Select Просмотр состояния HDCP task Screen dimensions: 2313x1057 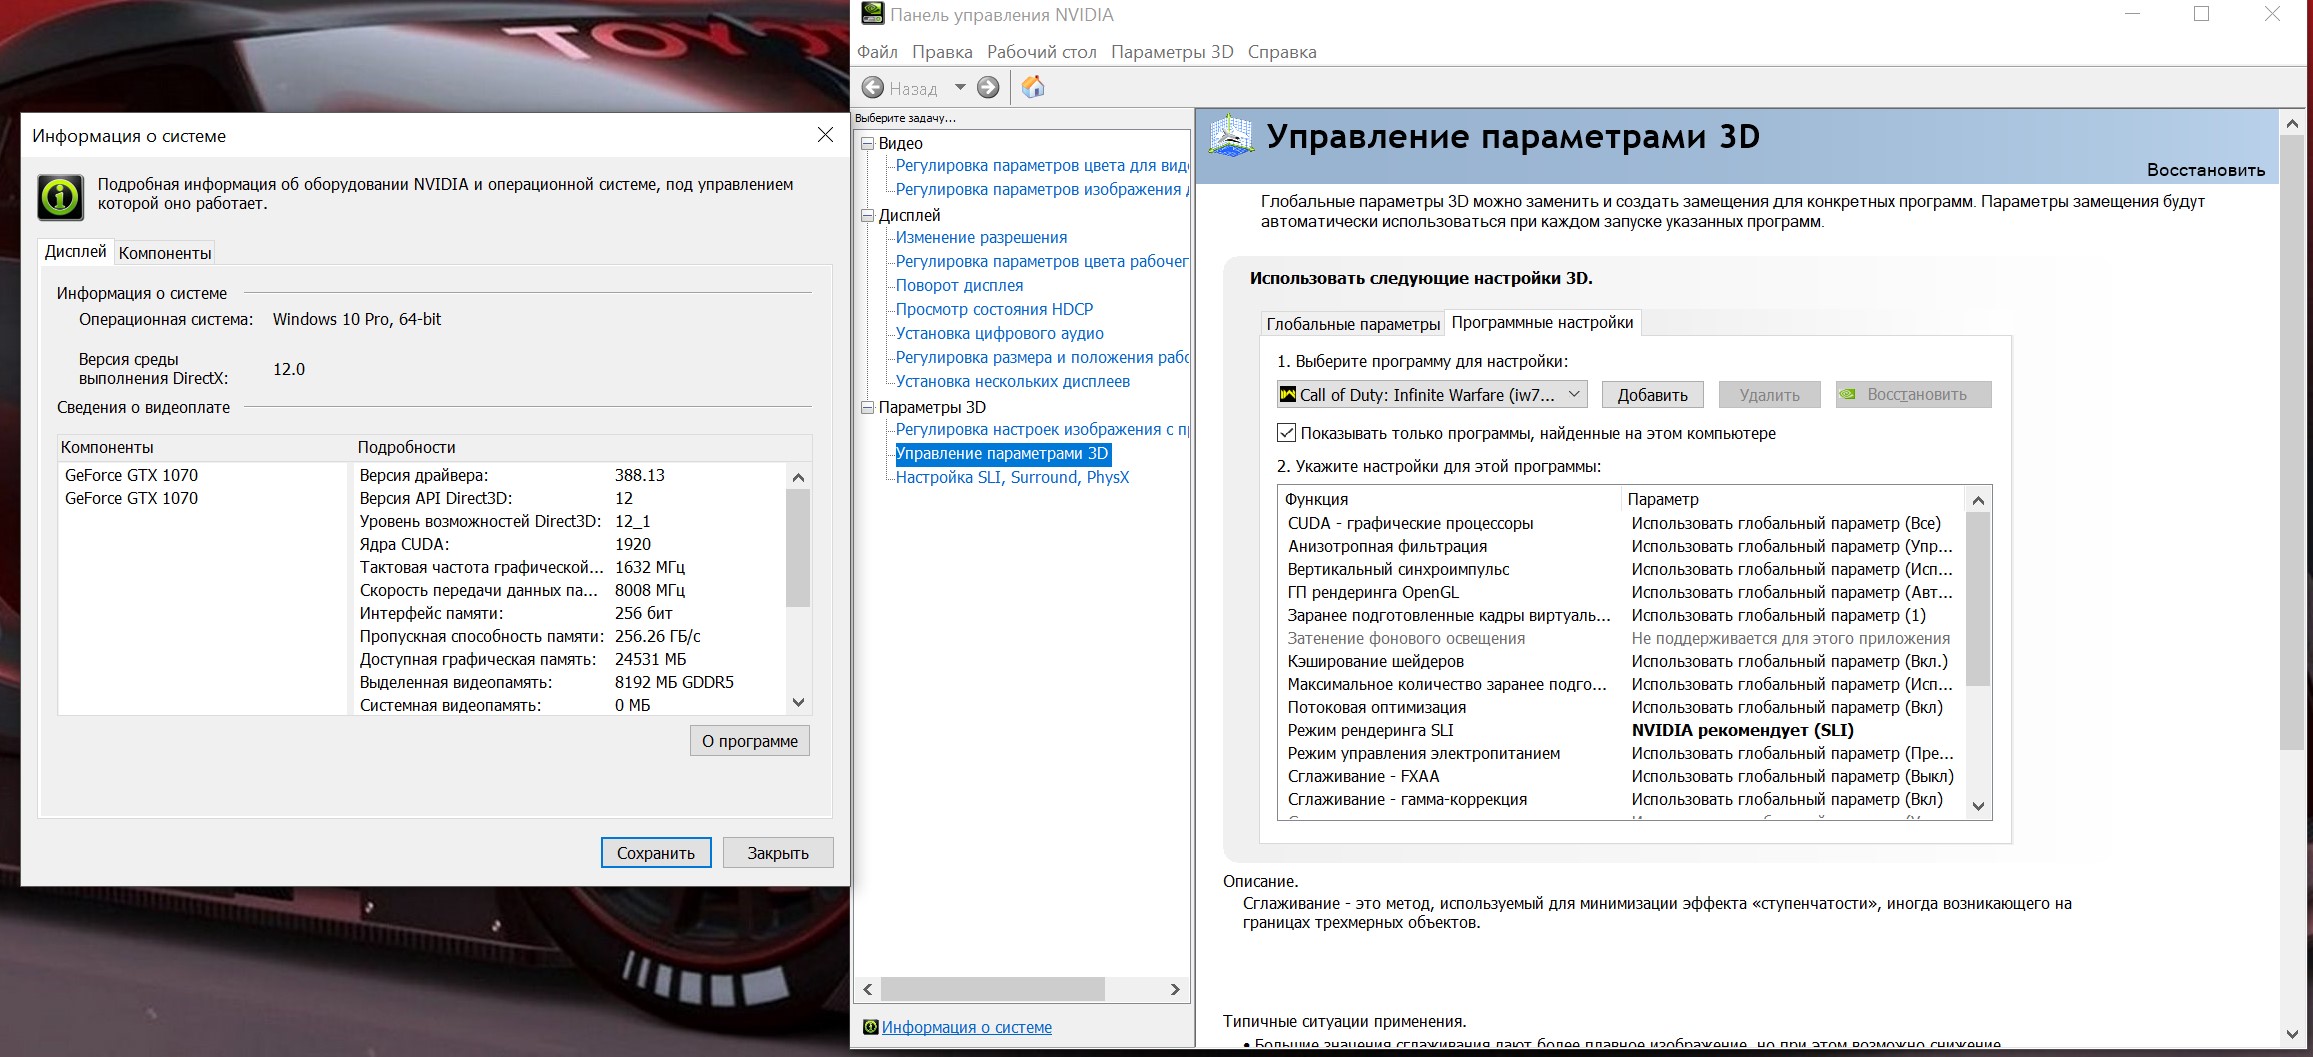pyautogui.click(x=994, y=310)
